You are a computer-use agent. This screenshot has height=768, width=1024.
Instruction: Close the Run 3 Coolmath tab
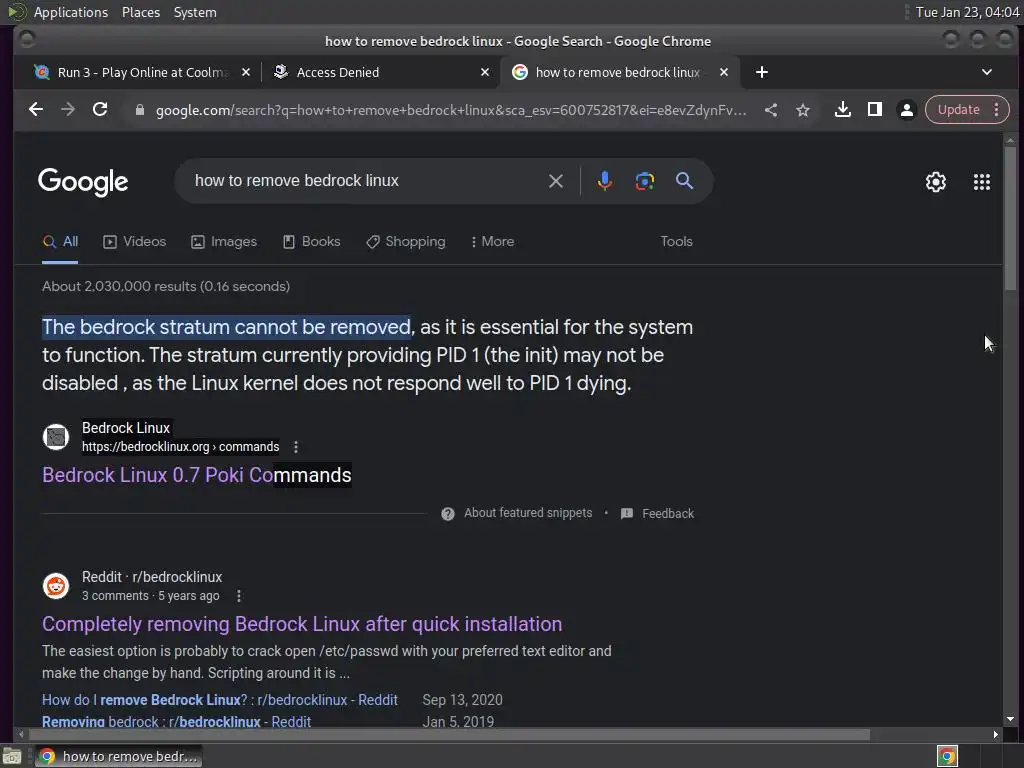(246, 72)
